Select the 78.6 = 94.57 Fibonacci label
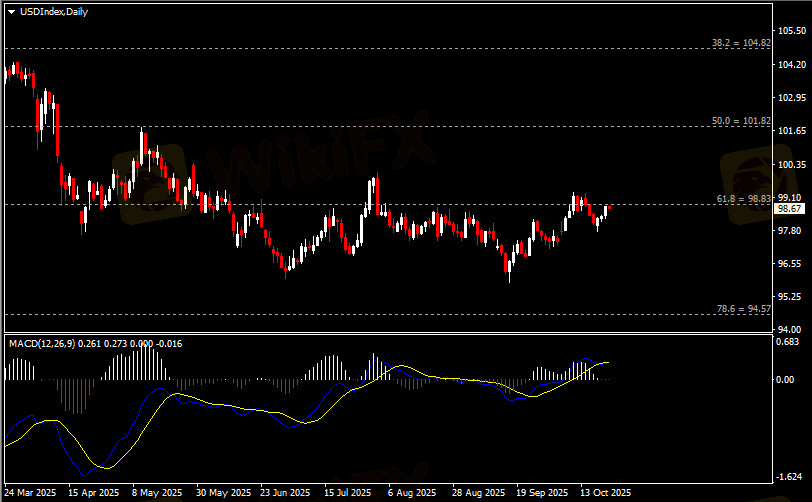The image size is (812, 502). click(744, 309)
